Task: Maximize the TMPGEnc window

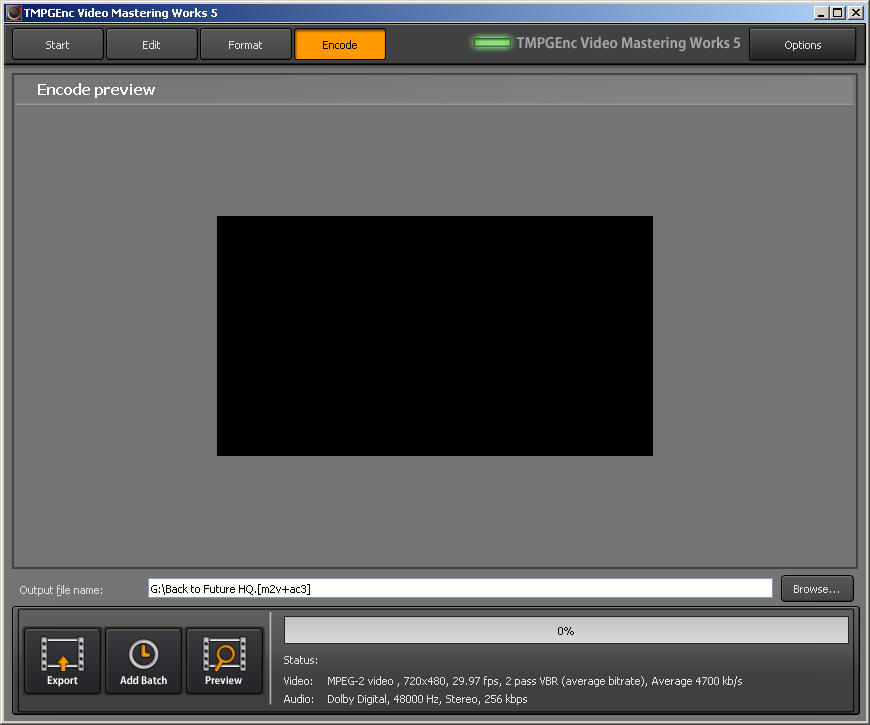Action: click(x=838, y=13)
